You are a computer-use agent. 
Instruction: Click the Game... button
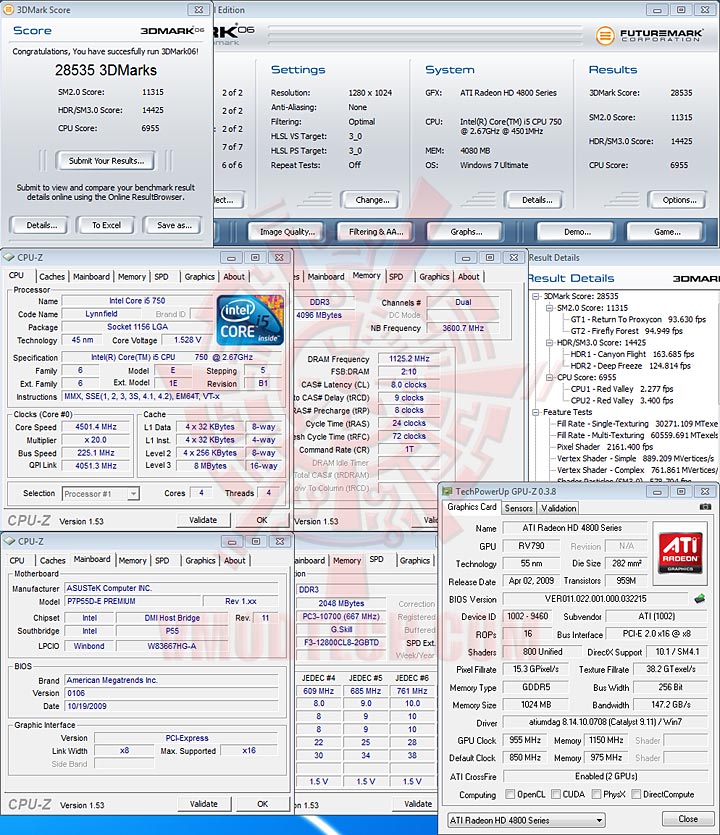tap(667, 232)
